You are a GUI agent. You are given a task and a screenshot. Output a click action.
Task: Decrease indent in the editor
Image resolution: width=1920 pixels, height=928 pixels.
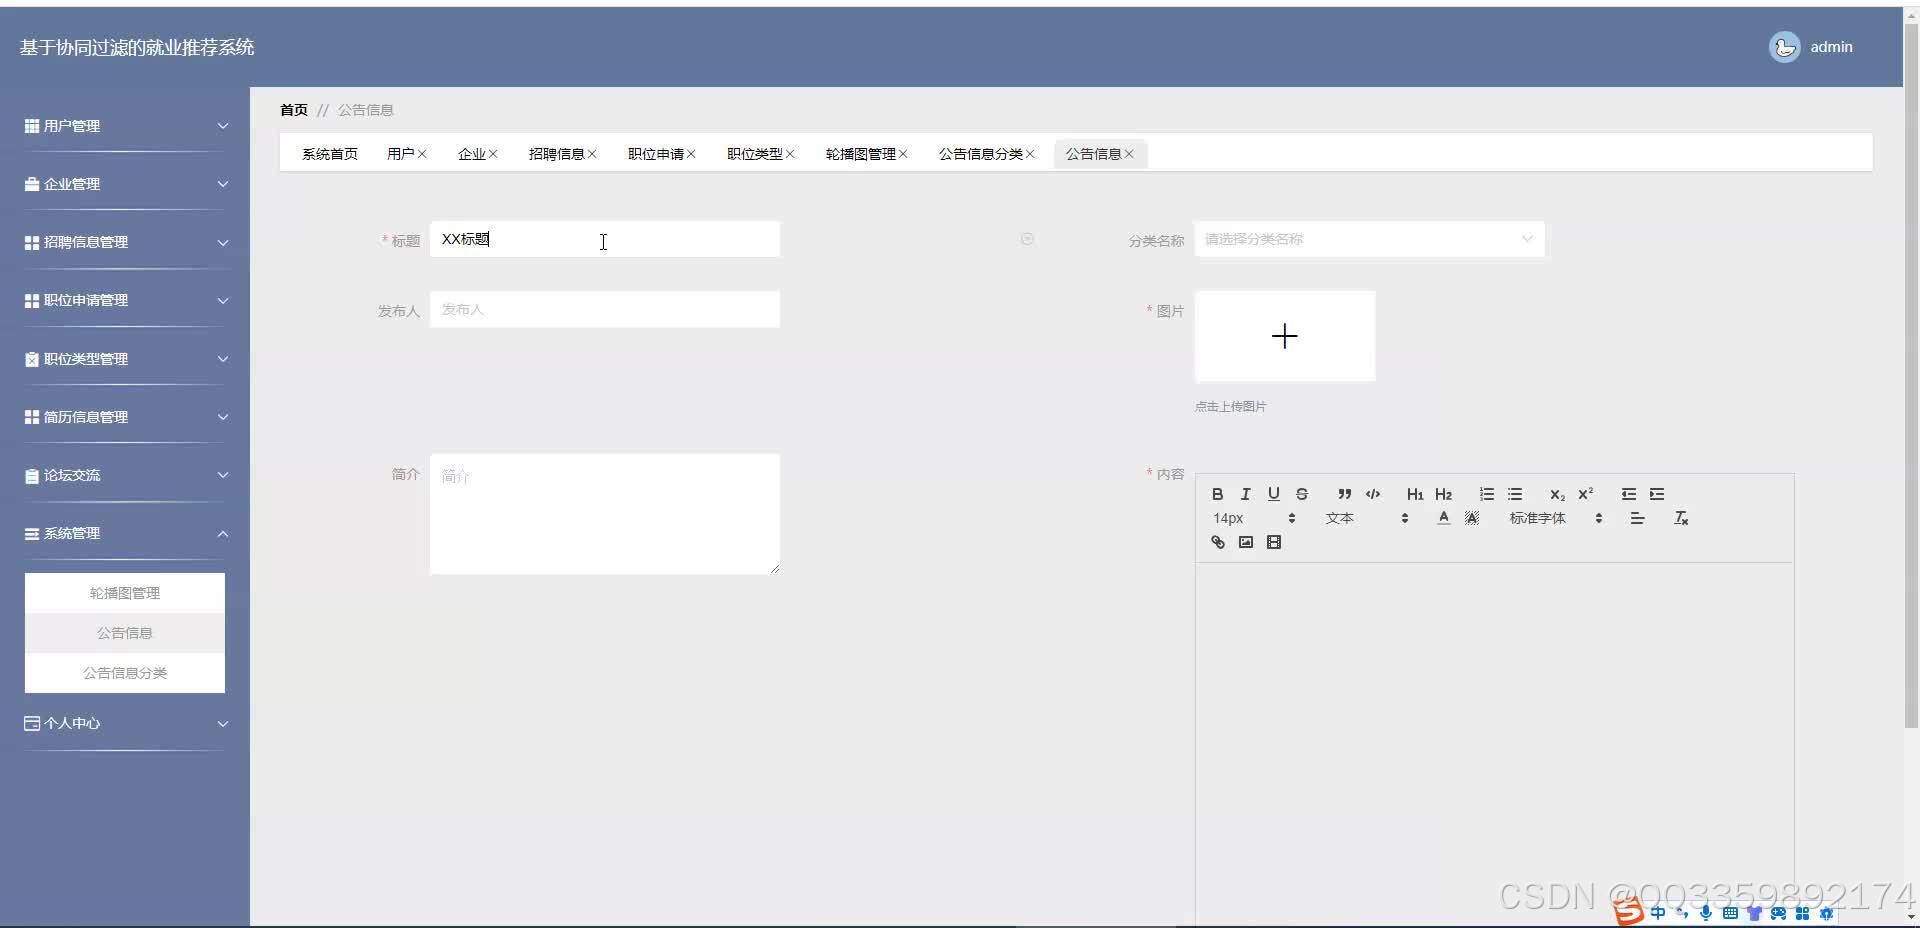point(1629,494)
